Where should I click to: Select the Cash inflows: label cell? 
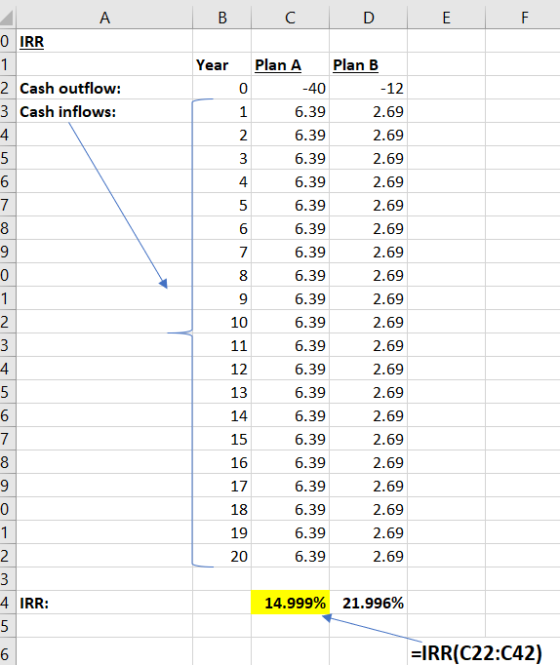click(x=104, y=112)
